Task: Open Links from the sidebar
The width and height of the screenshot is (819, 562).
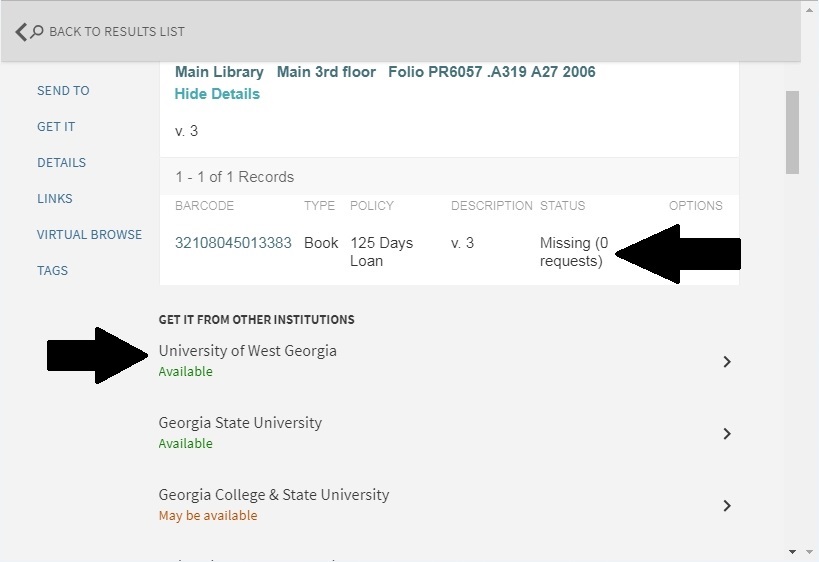Action: (55, 199)
